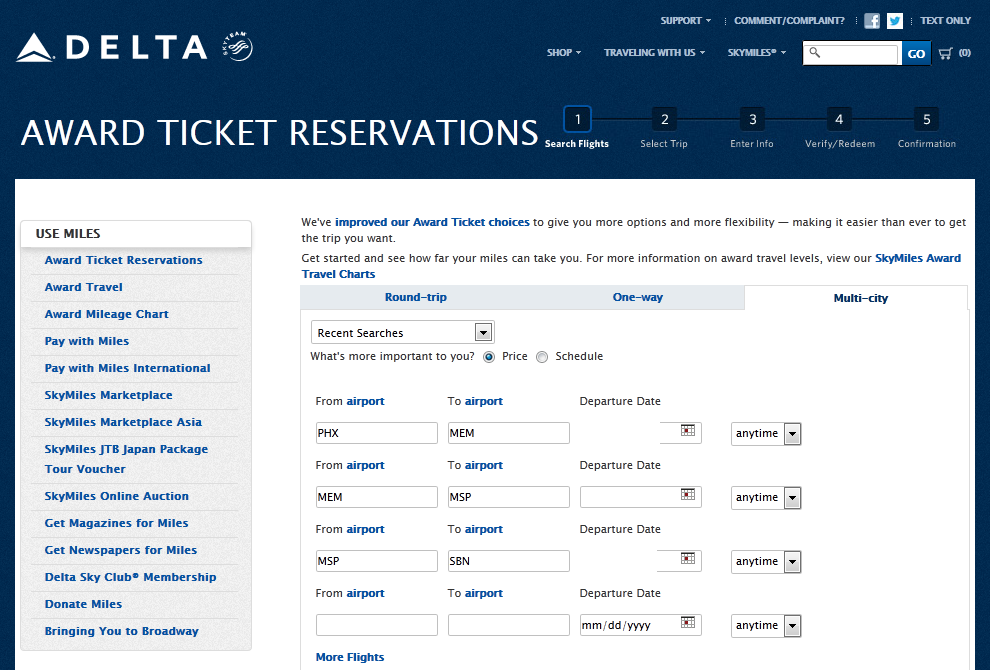Click the GO search button
The width and height of the screenshot is (990, 670).
pos(916,53)
